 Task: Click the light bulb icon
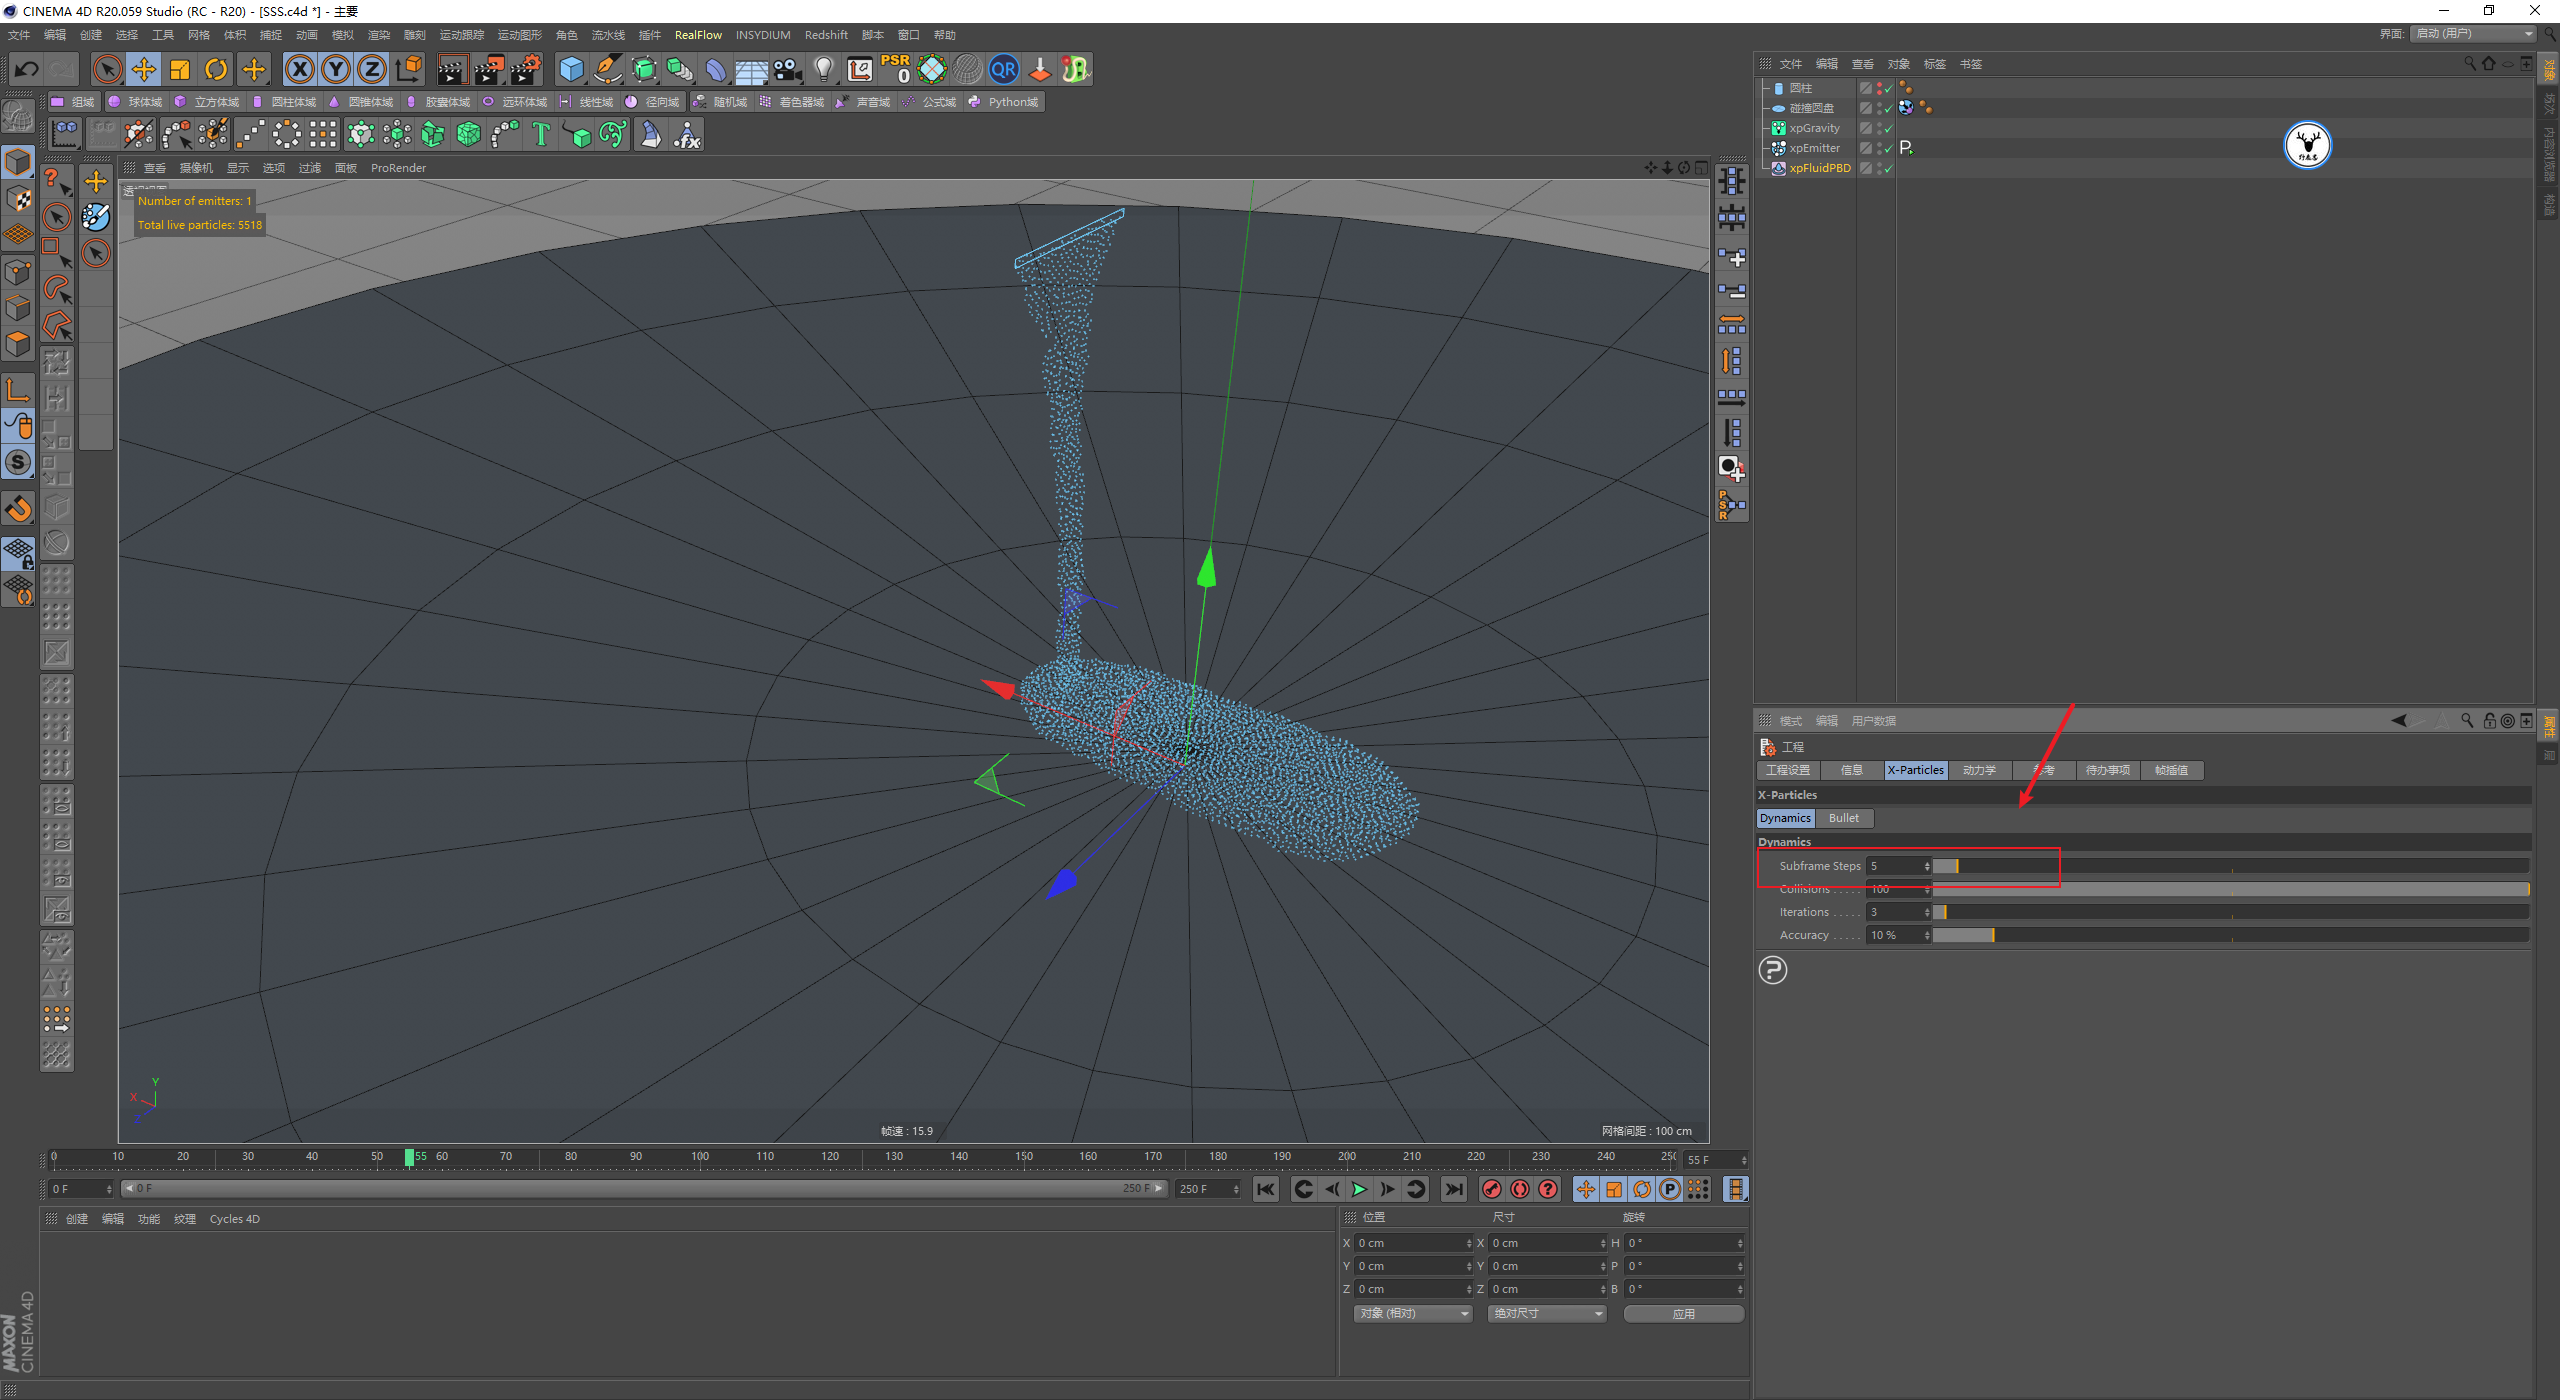pos(823,69)
